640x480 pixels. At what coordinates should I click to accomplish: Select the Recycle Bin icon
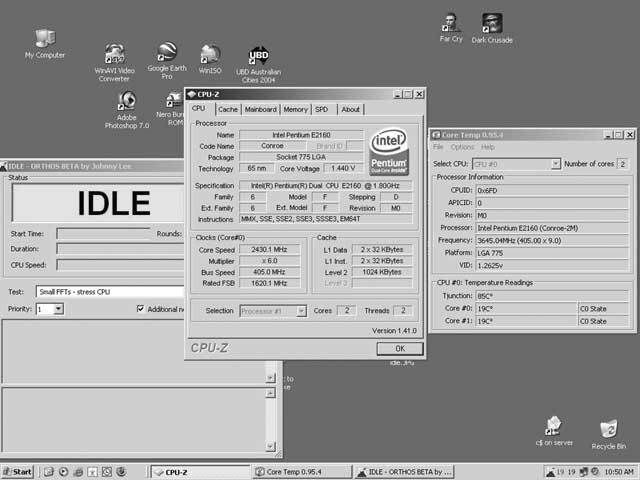(x=609, y=434)
